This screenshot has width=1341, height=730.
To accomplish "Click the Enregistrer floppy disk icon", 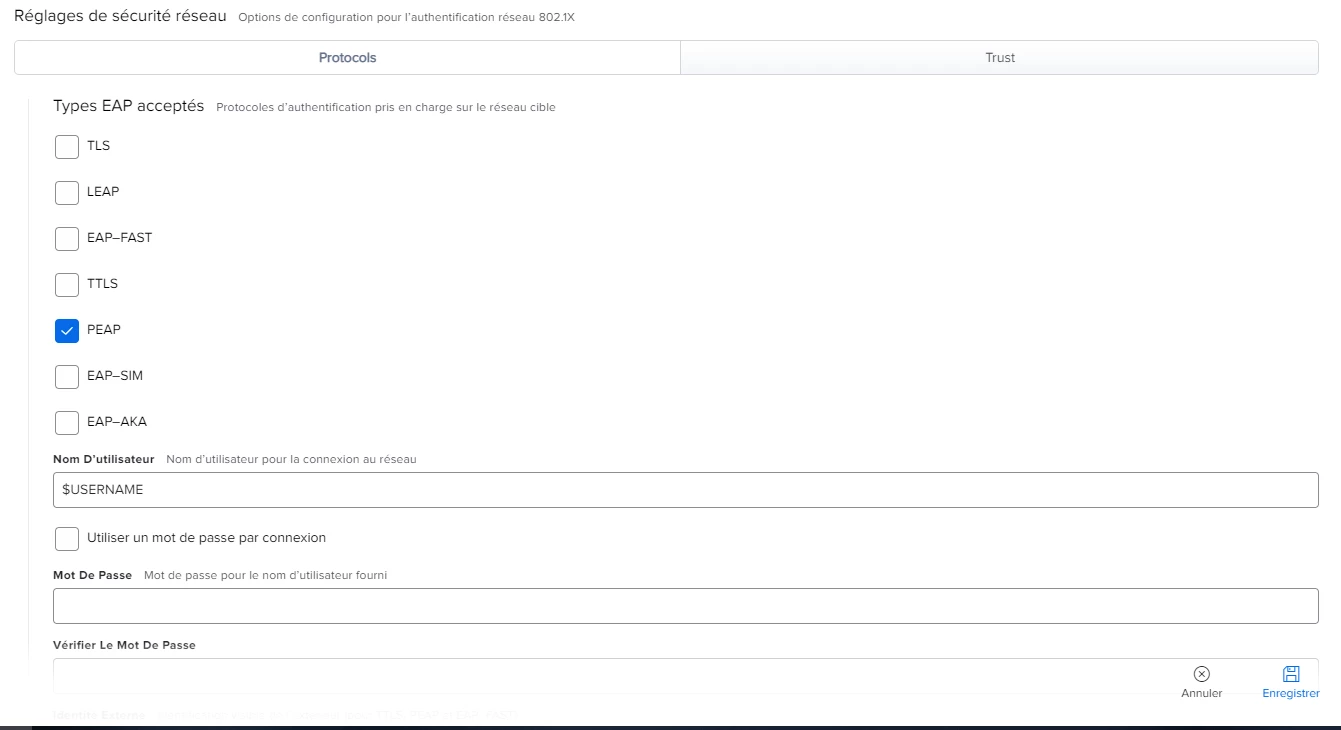I will coord(1291,674).
